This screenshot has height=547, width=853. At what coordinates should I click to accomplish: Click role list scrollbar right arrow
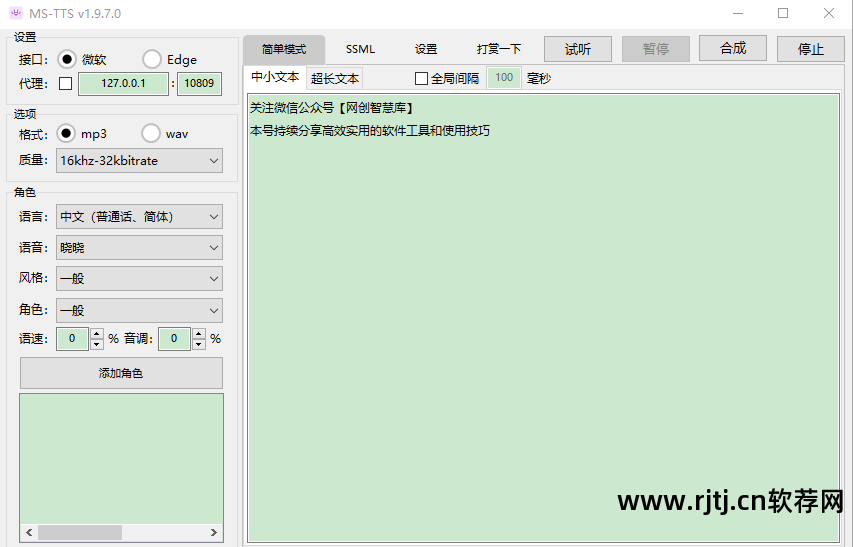tap(214, 532)
